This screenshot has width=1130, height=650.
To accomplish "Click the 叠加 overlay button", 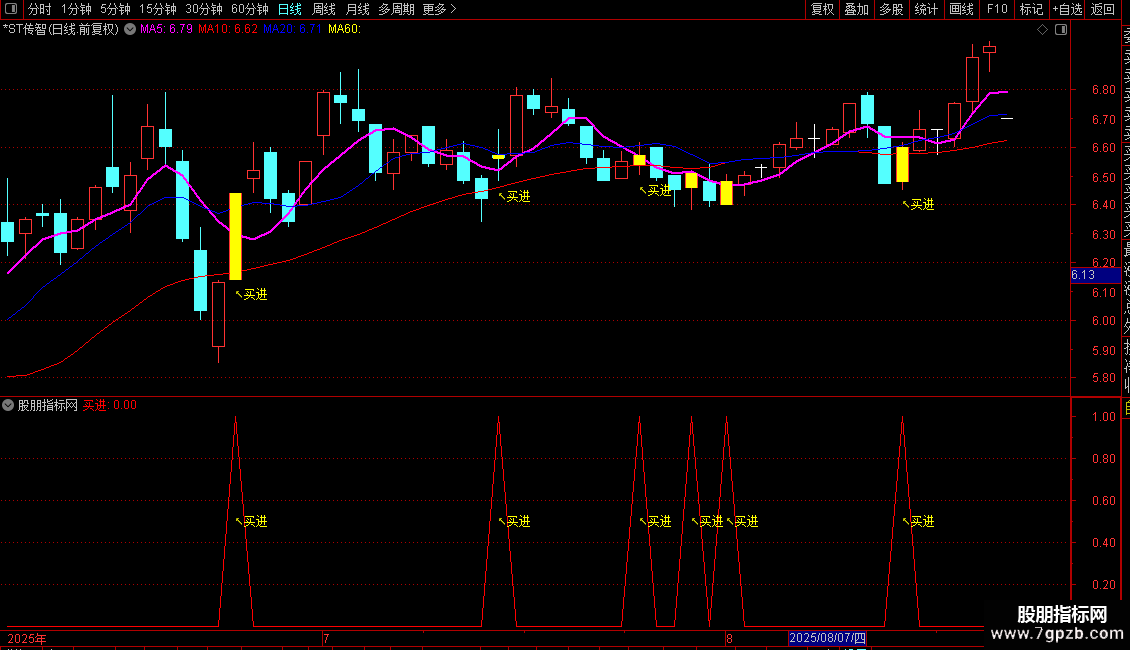I will (x=857, y=9).
